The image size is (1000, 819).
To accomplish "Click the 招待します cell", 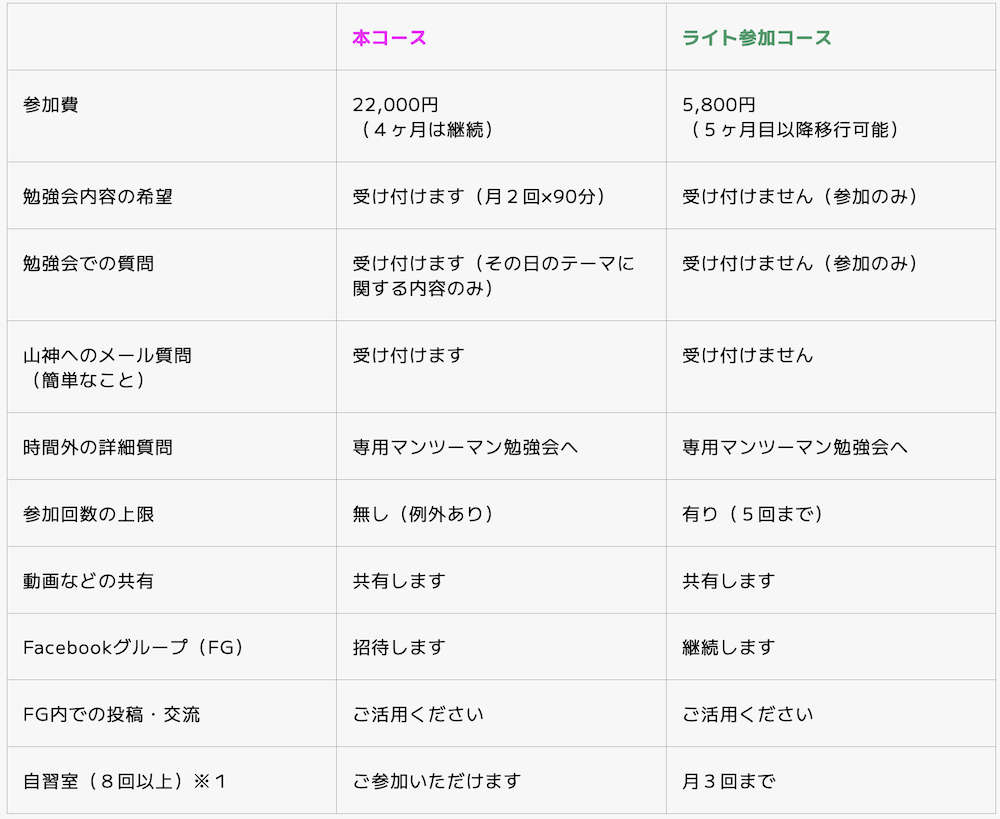I will 398,647.
